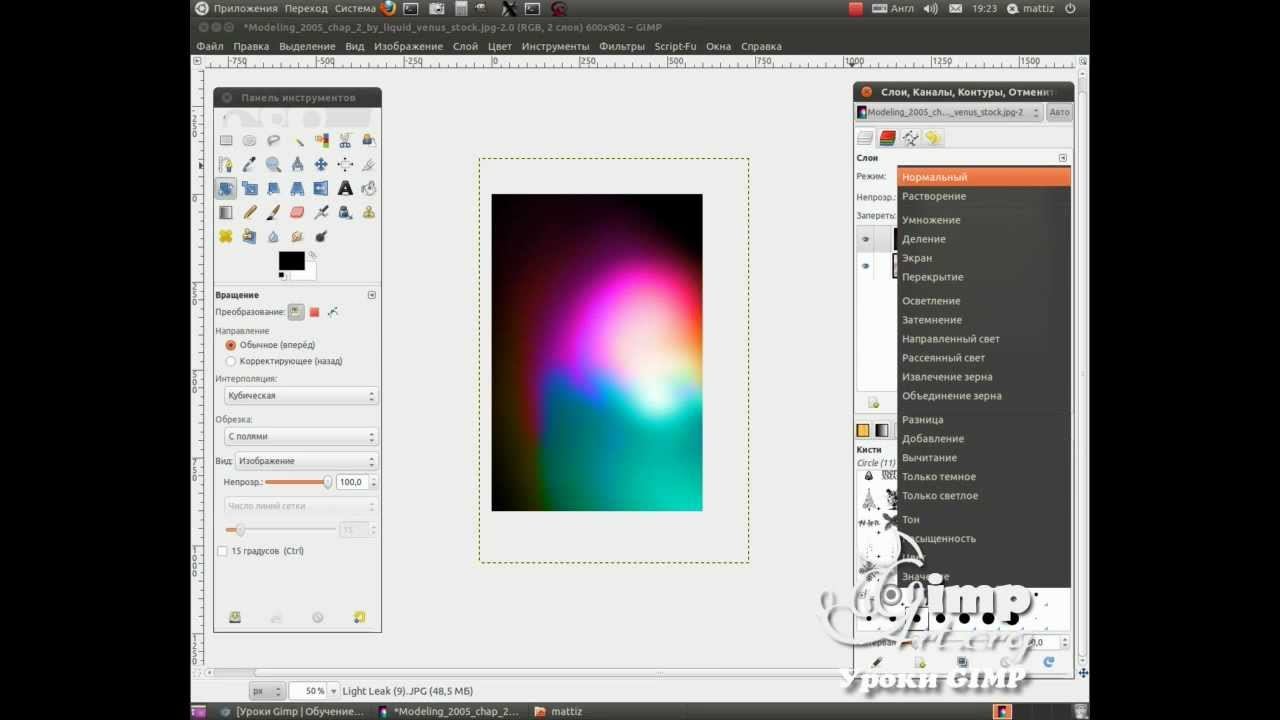Switch to the Channels tab in dock
The image size is (1280, 720).
tap(887, 138)
